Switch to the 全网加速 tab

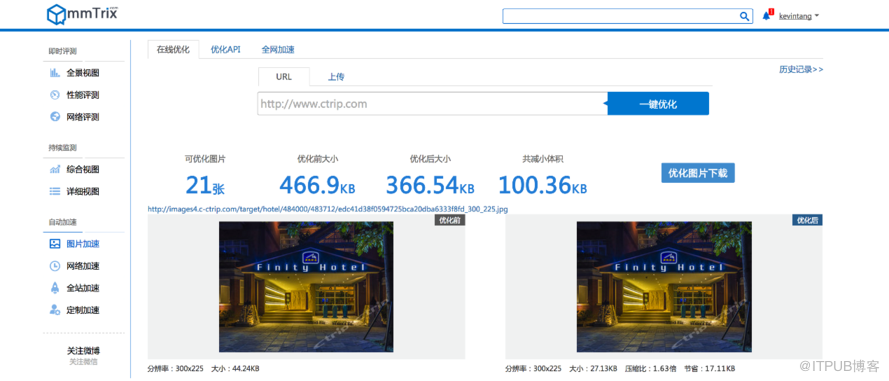click(x=278, y=49)
